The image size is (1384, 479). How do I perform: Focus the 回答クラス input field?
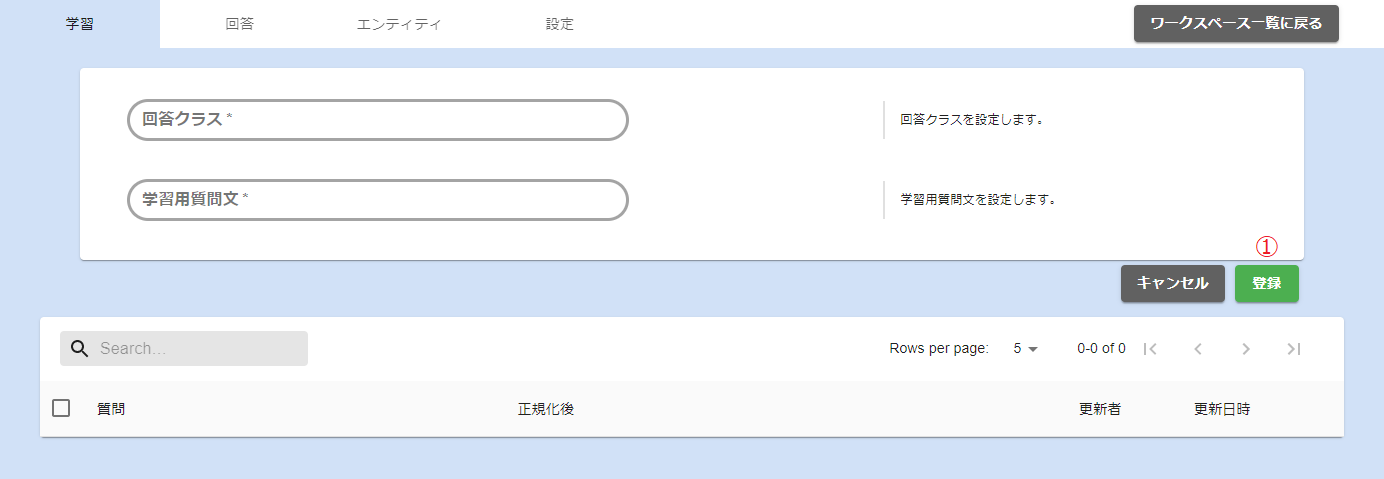[x=378, y=120]
